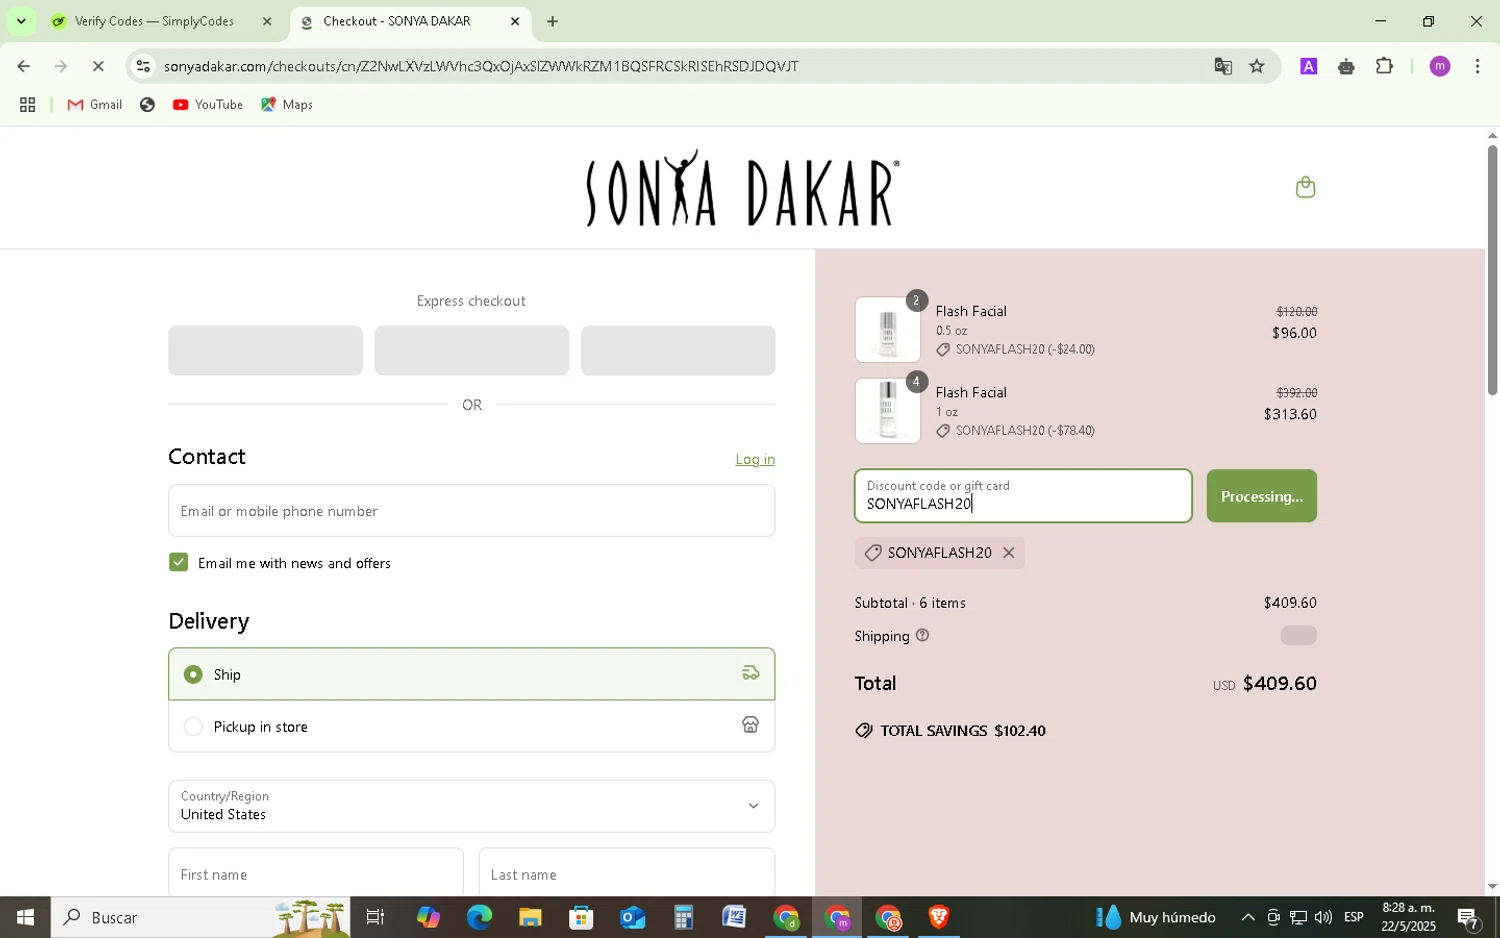The image size is (1500, 938).
Task: Open Copilot from the taskbar
Action: tap(428, 917)
